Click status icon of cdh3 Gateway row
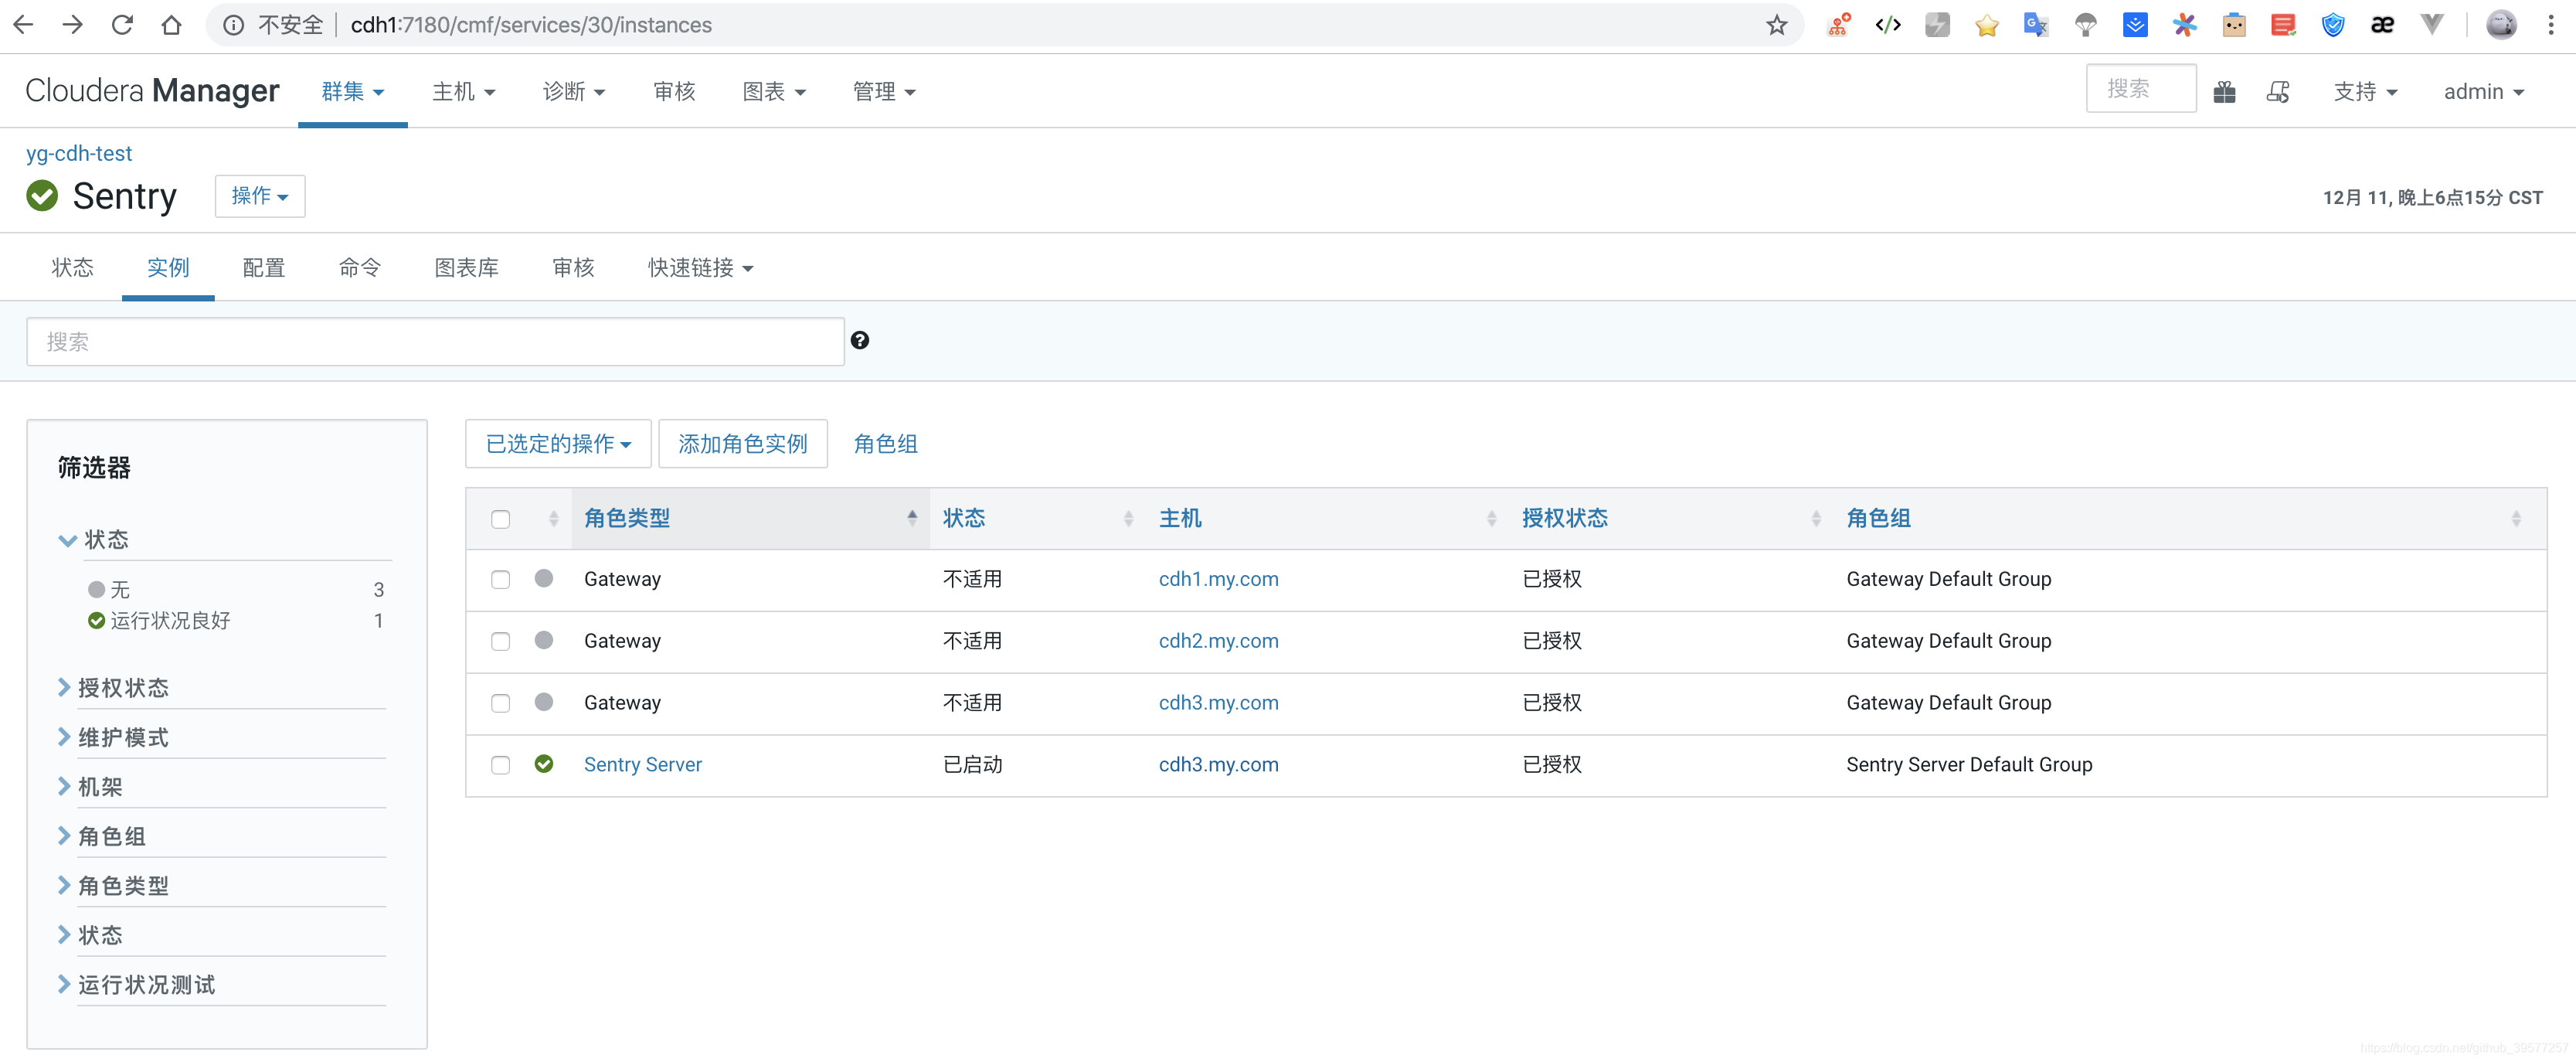The image size is (2576, 1062). pos(544,702)
